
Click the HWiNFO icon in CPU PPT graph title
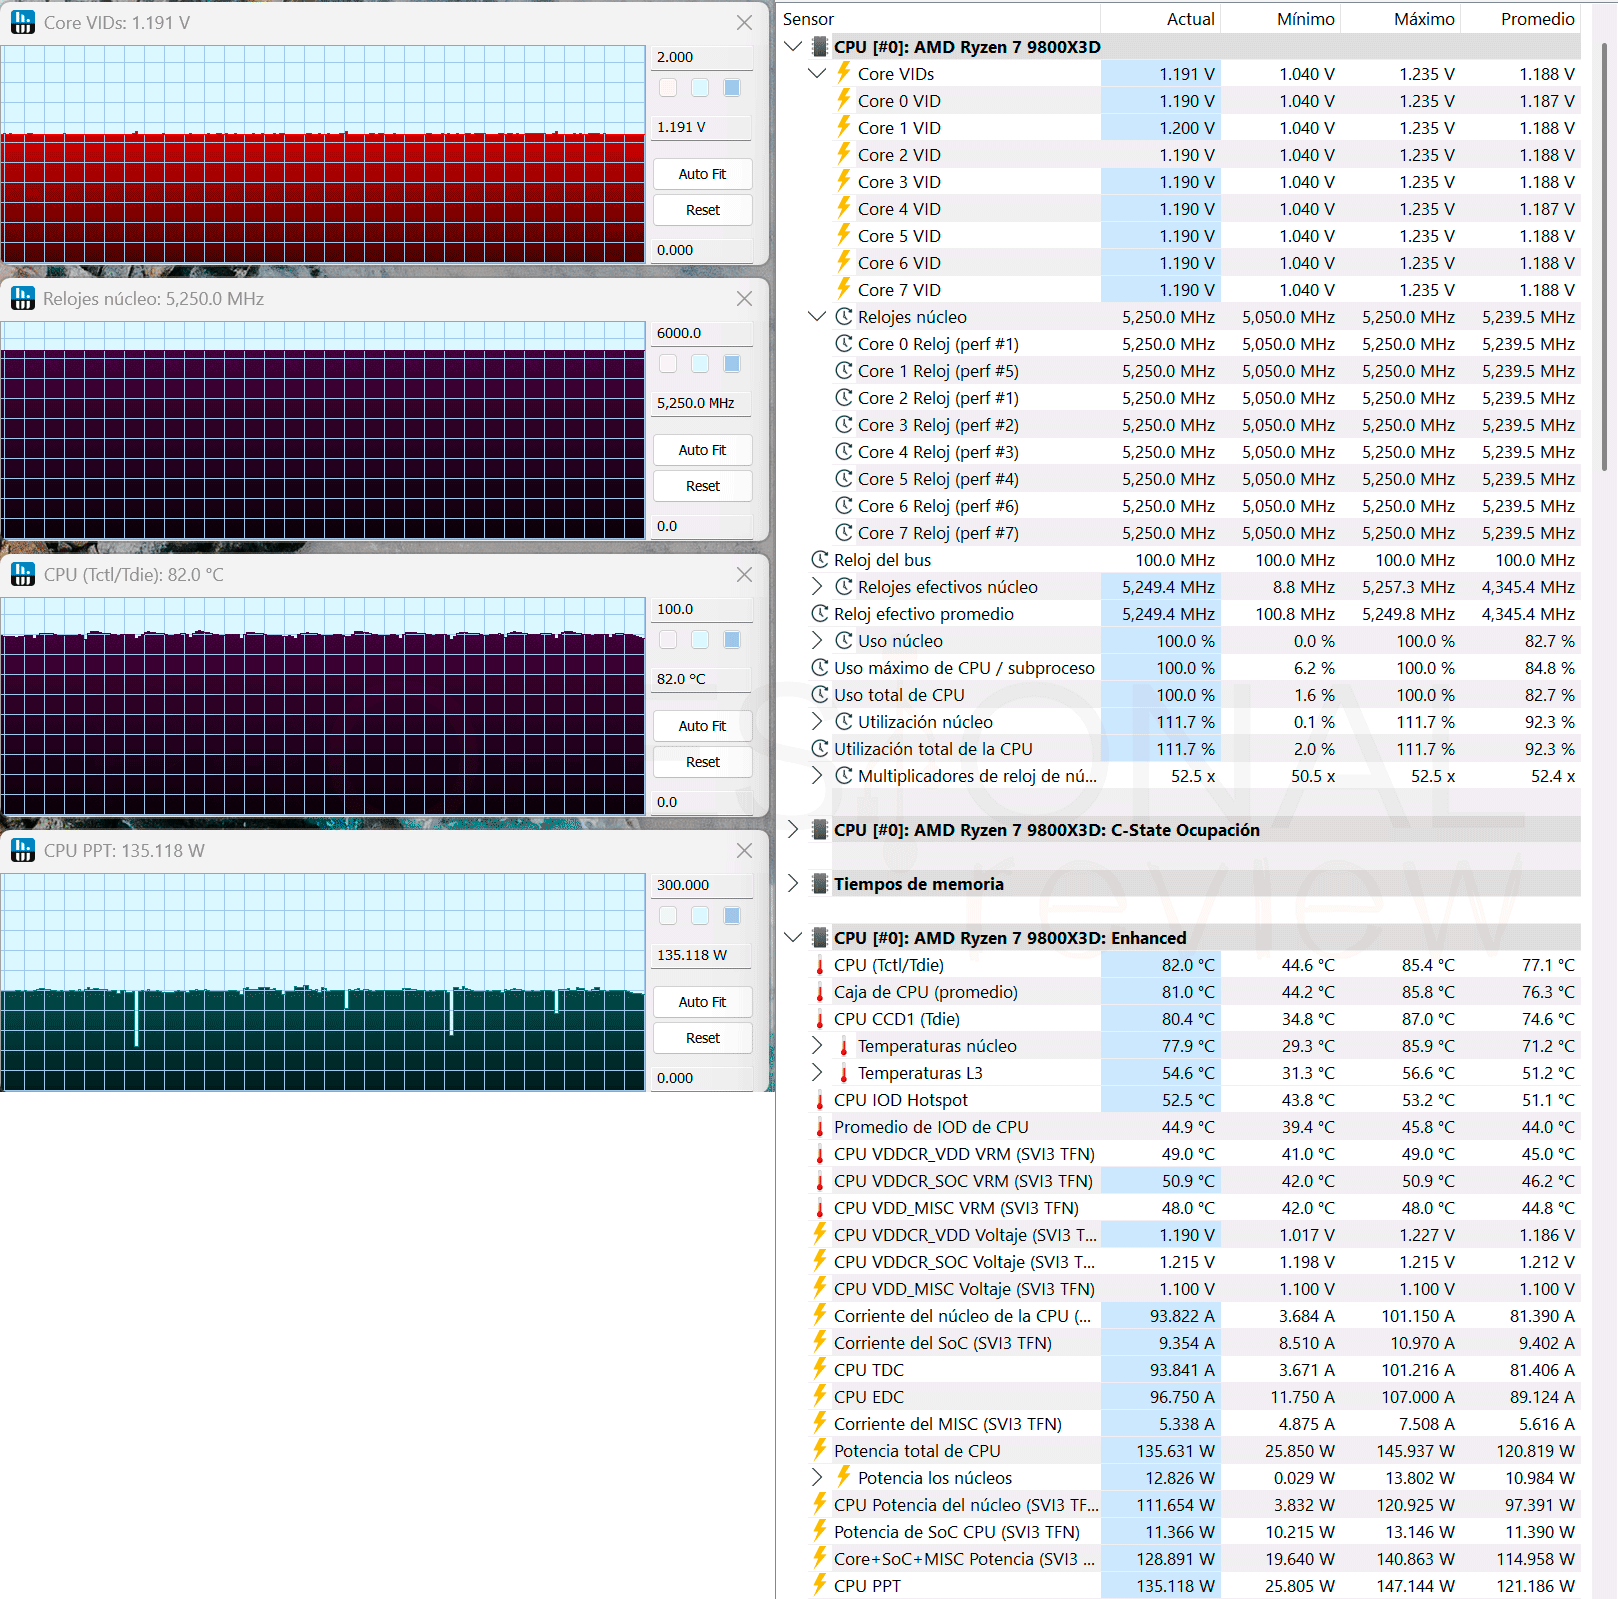22,850
